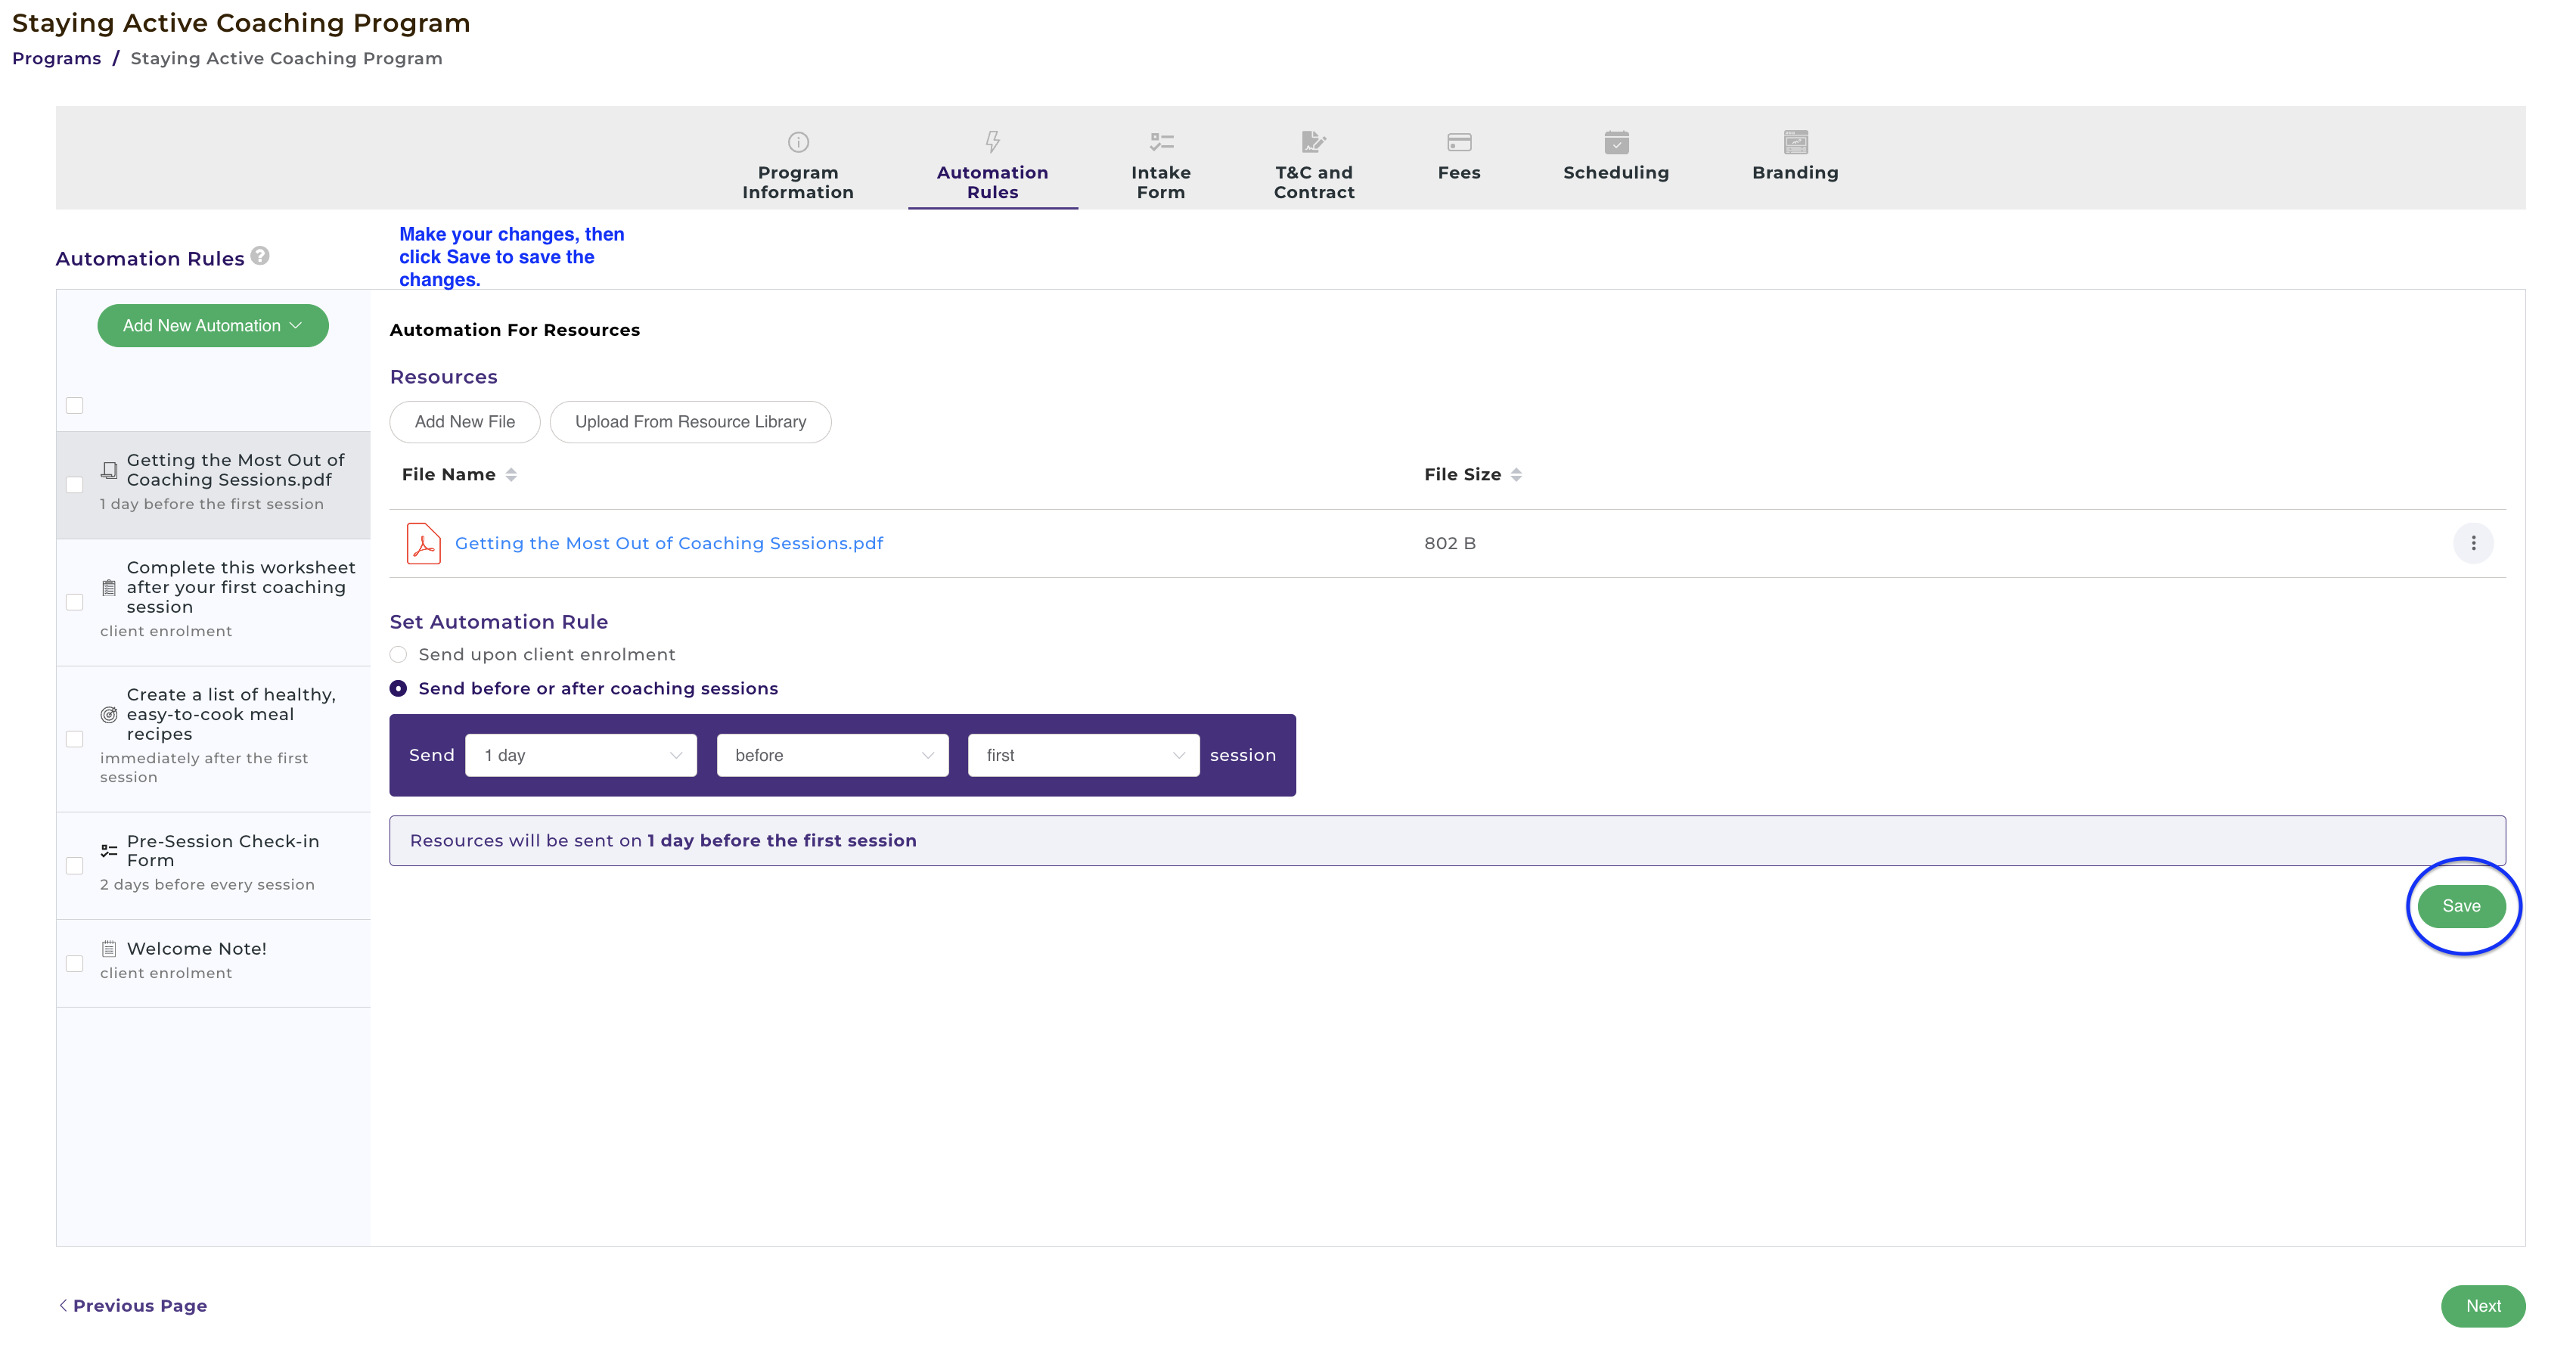
Task: Click the Fees card icon
Action: click(1459, 142)
